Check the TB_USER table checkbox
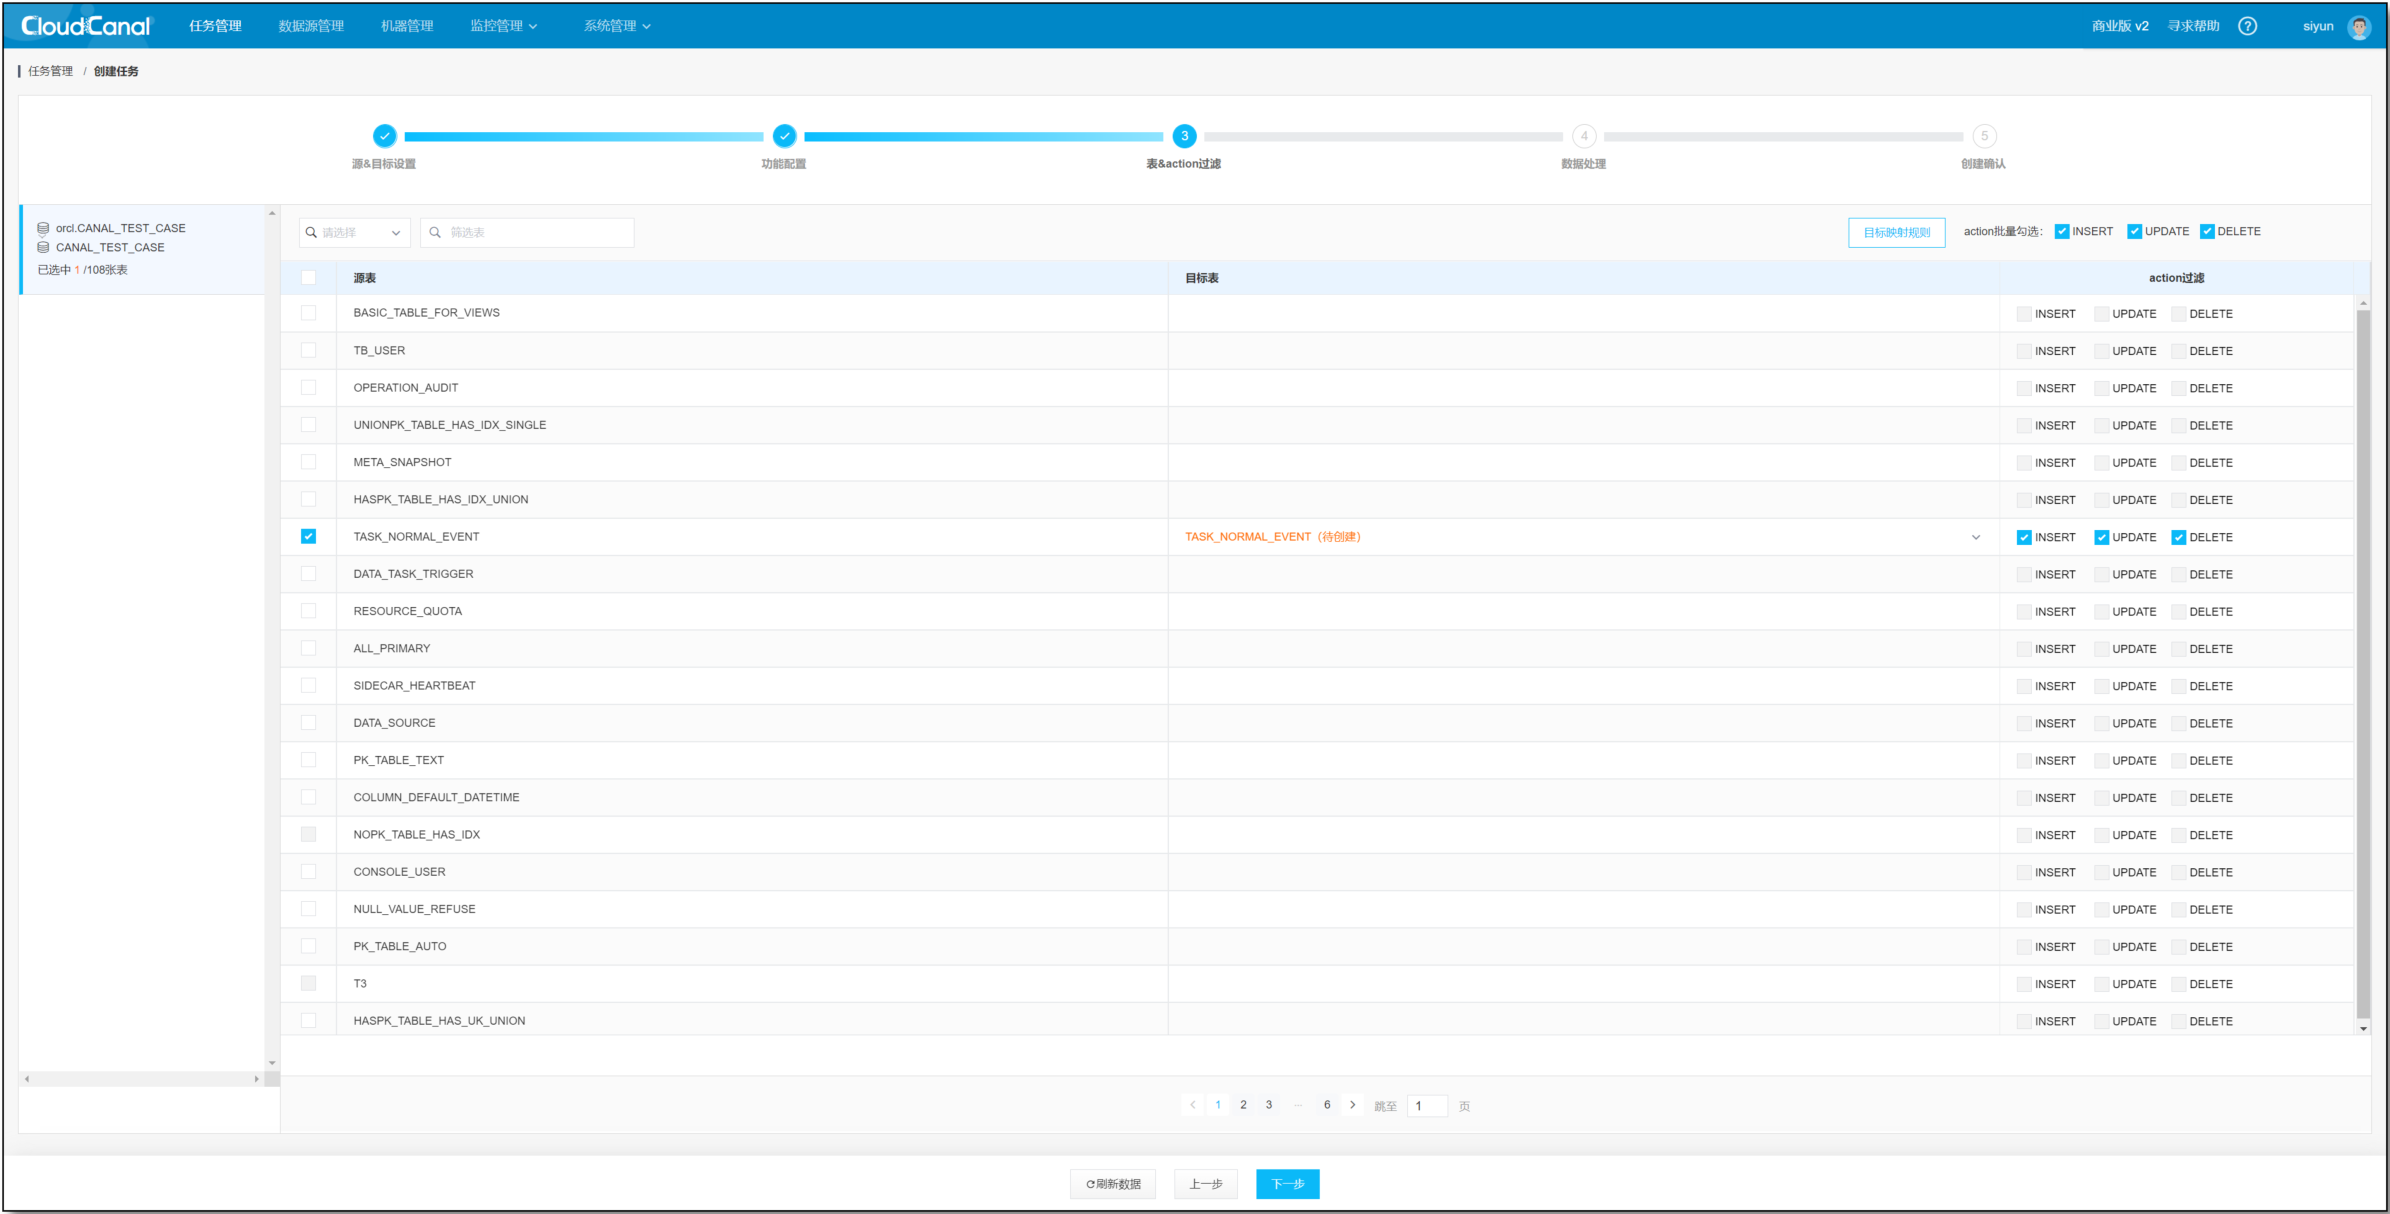 tap(308, 350)
